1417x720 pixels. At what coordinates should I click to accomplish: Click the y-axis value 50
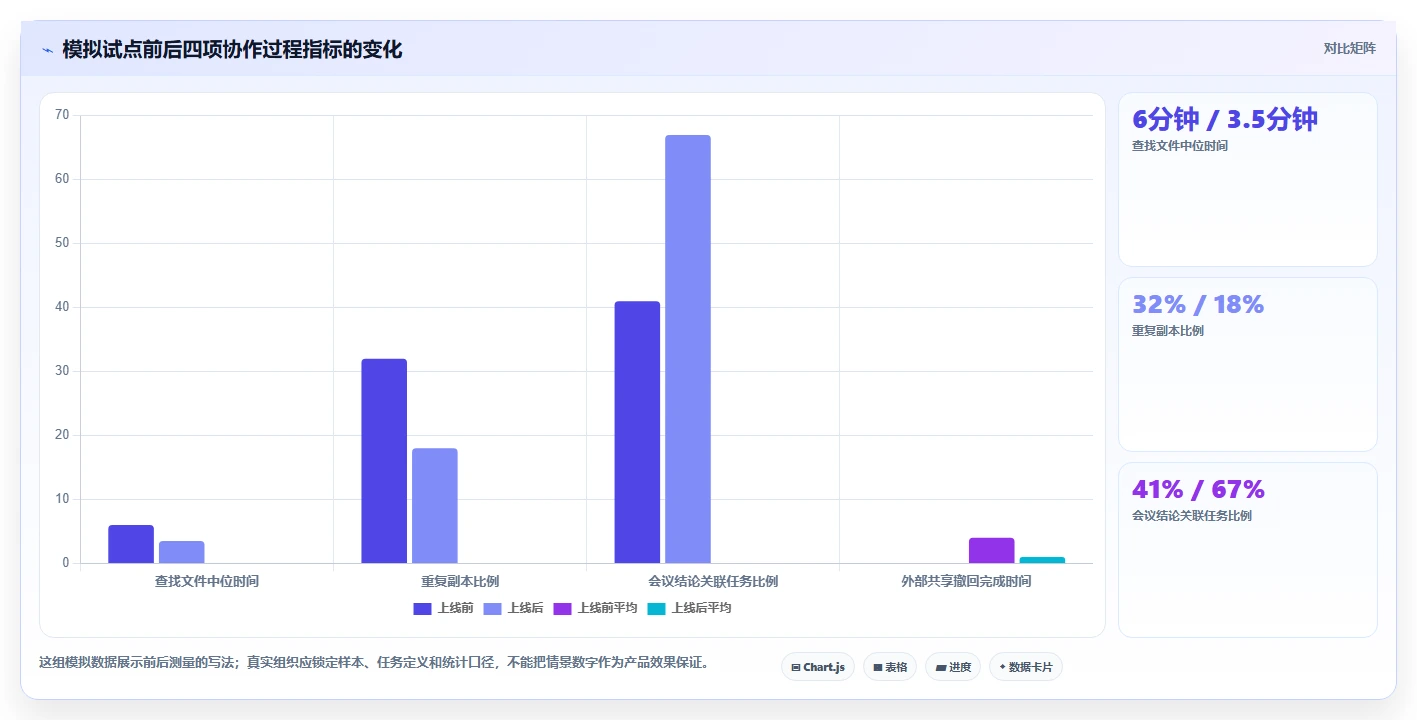tap(62, 243)
